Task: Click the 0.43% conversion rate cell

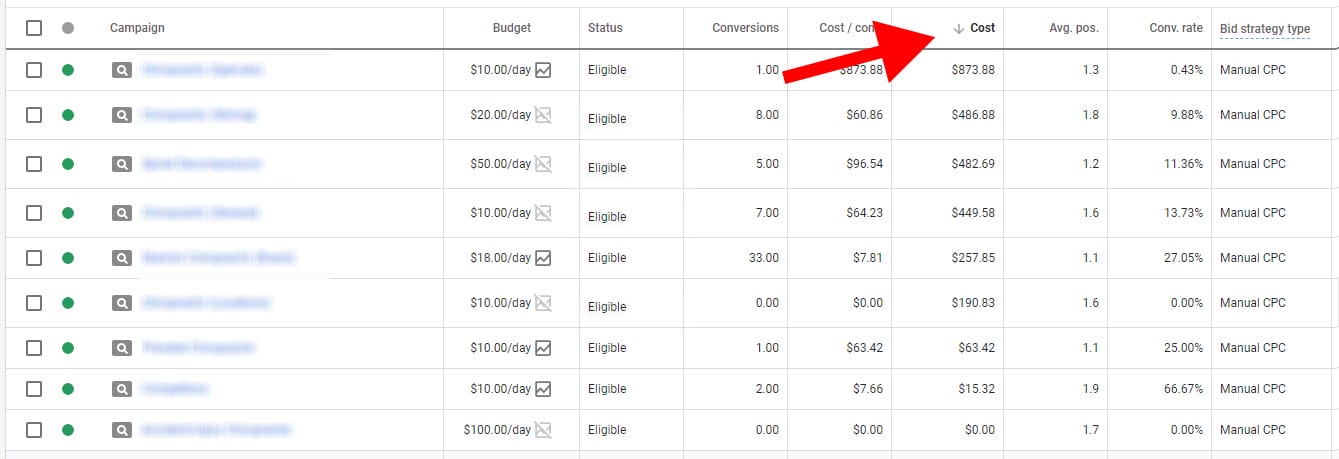Action: tap(1187, 70)
